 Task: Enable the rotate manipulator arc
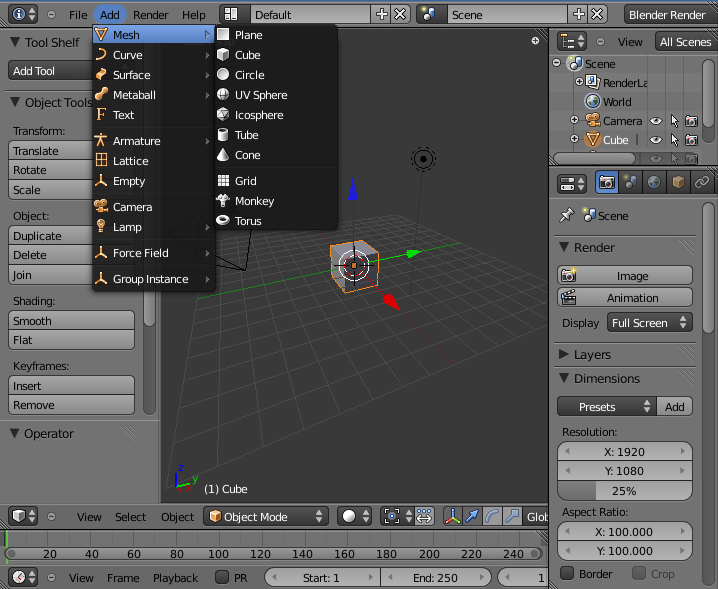tap(492, 516)
